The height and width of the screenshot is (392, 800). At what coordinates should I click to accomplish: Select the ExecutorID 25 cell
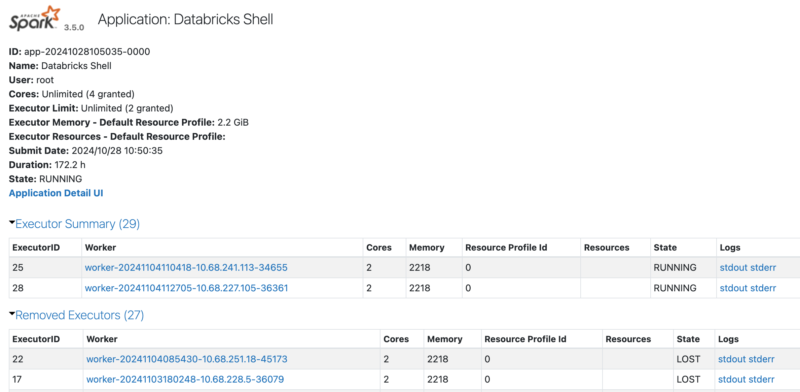click(x=45, y=267)
